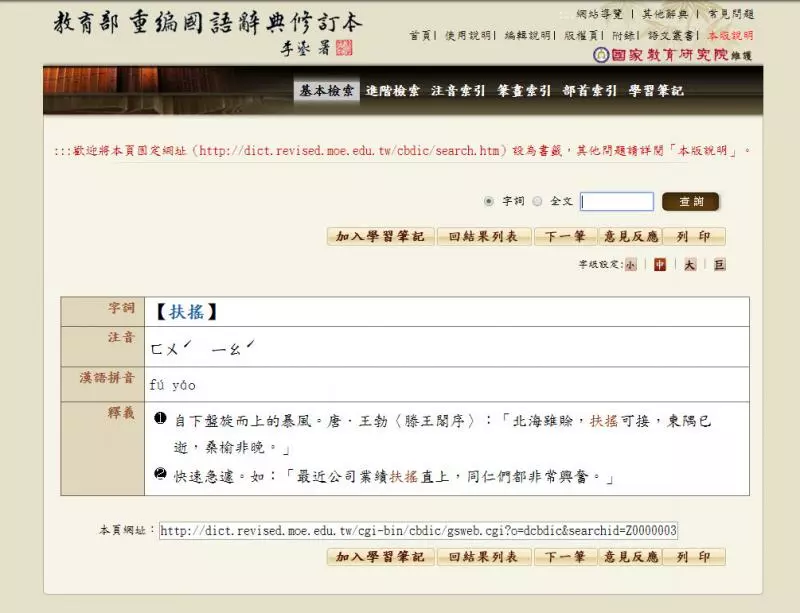Open the 基本檢索 tab
Image resolution: width=800 pixels, height=613 pixels.
pos(327,91)
